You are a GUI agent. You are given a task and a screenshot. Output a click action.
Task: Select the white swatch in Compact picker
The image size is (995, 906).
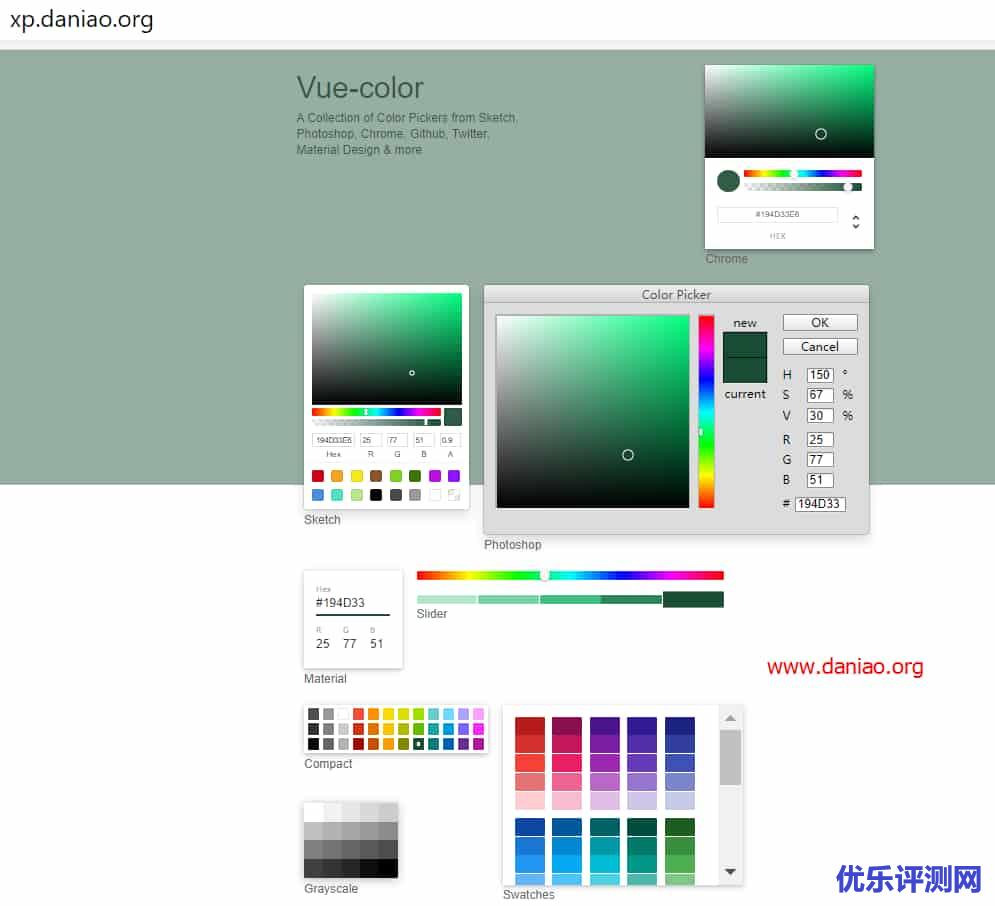pos(343,714)
